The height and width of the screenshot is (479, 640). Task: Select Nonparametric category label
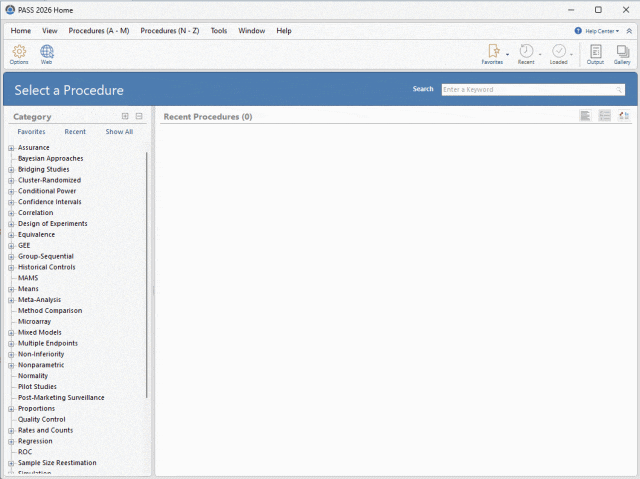pos(41,365)
